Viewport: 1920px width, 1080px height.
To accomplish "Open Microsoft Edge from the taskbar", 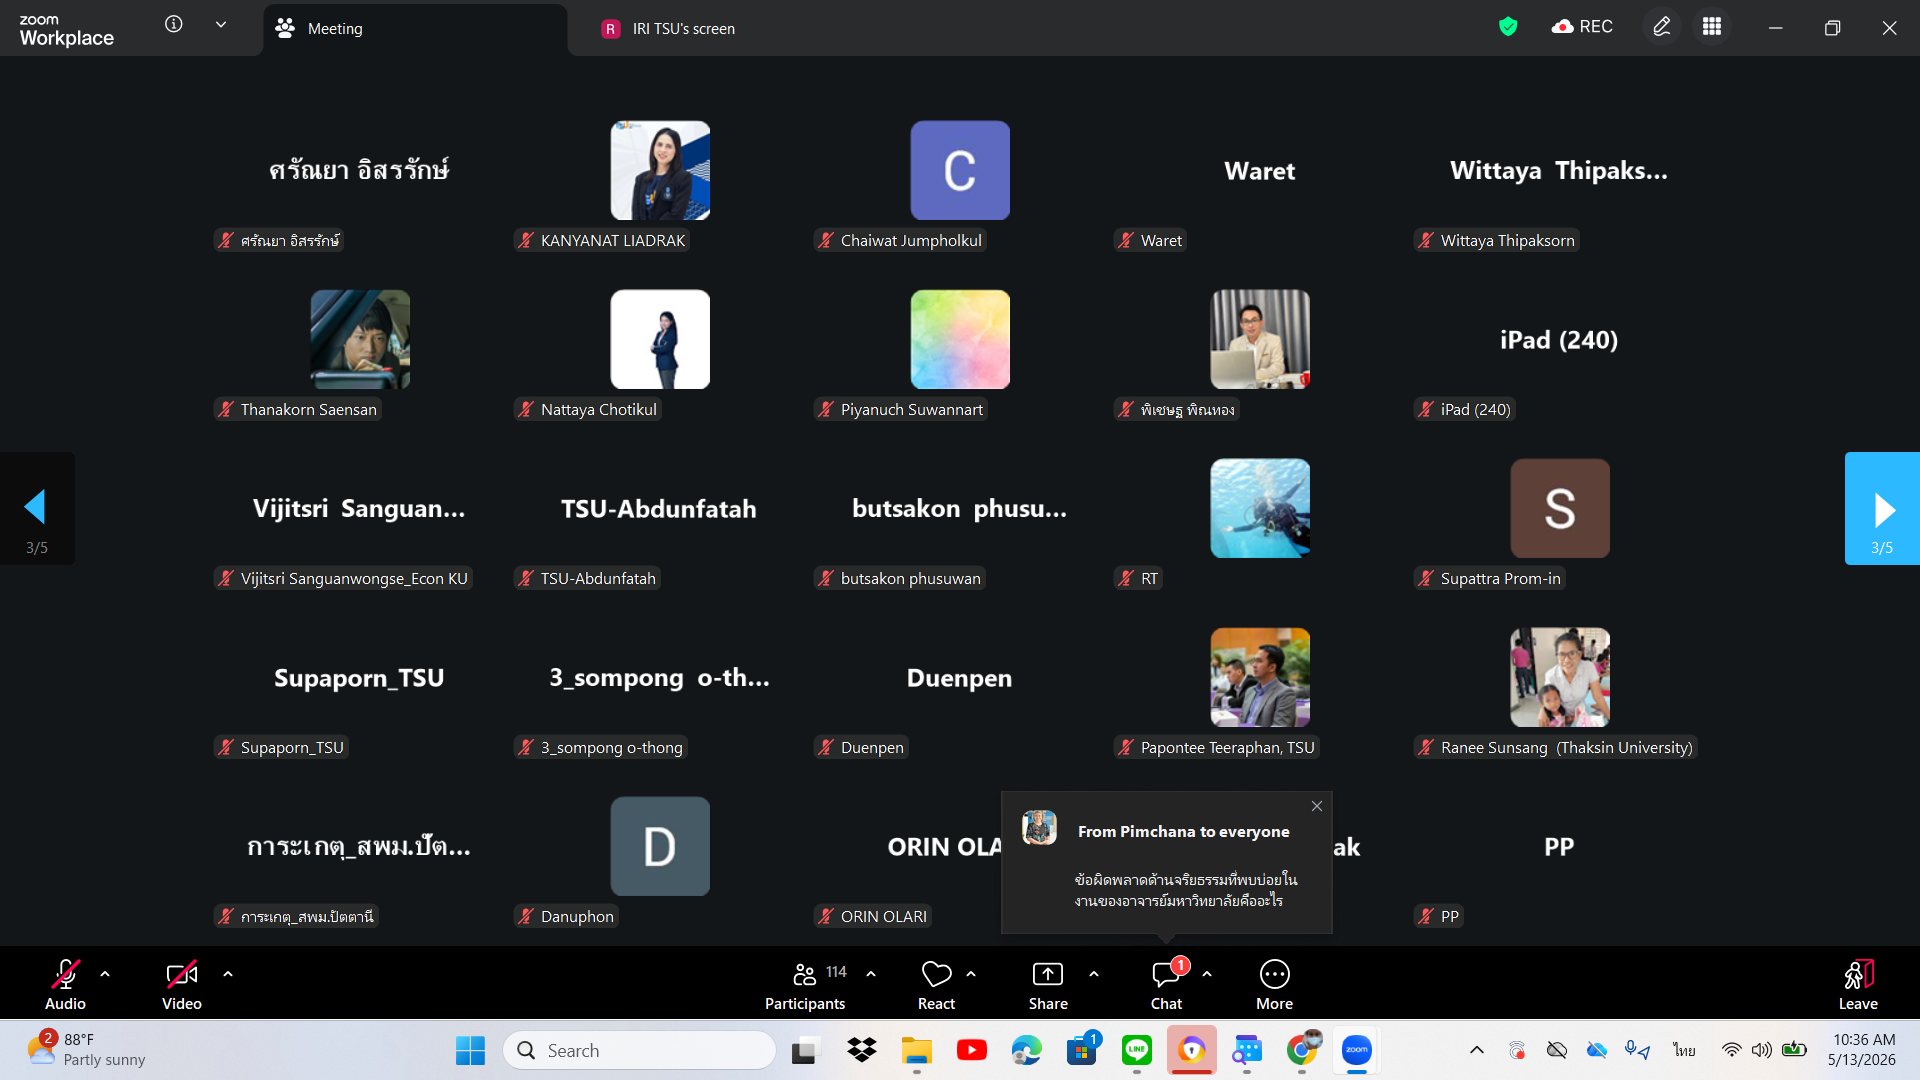I will 1026,1051.
